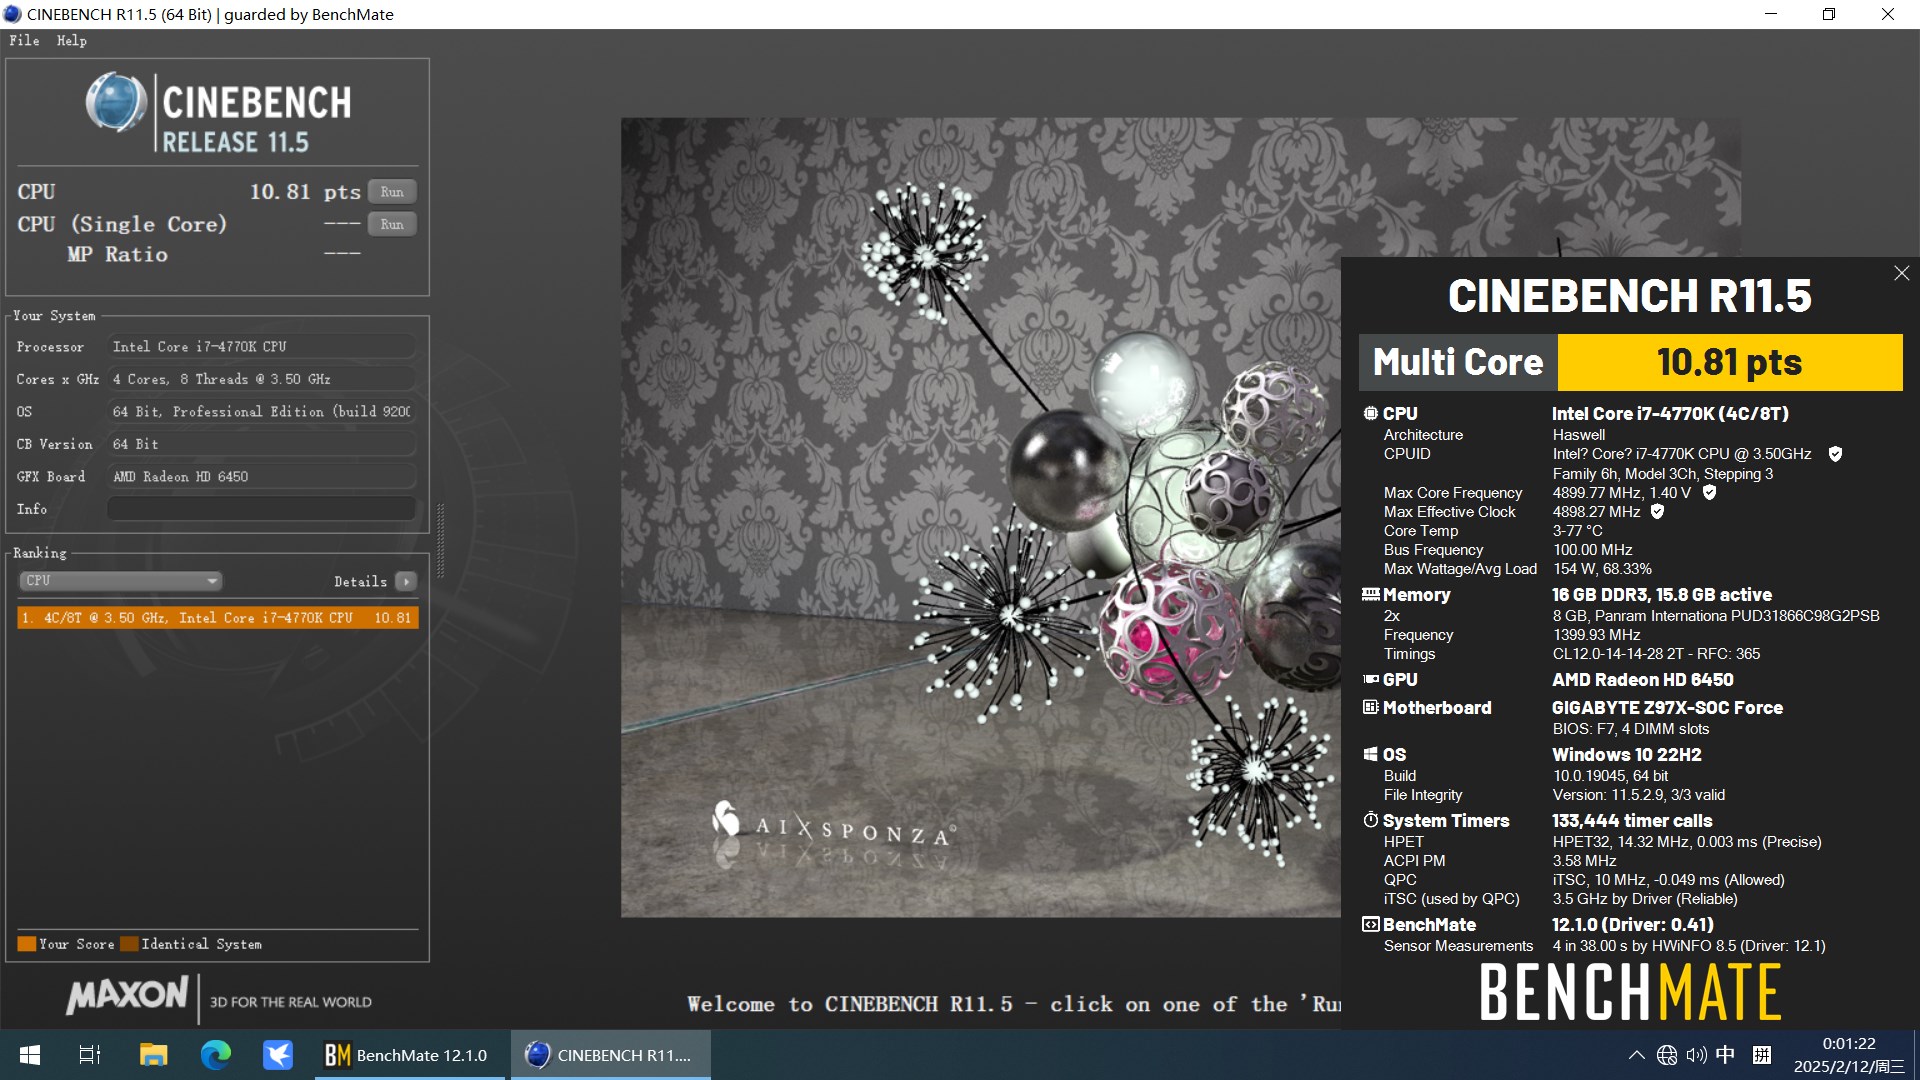Run the CPU Single Core benchmark
The width and height of the screenshot is (1920, 1080).
(392, 225)
